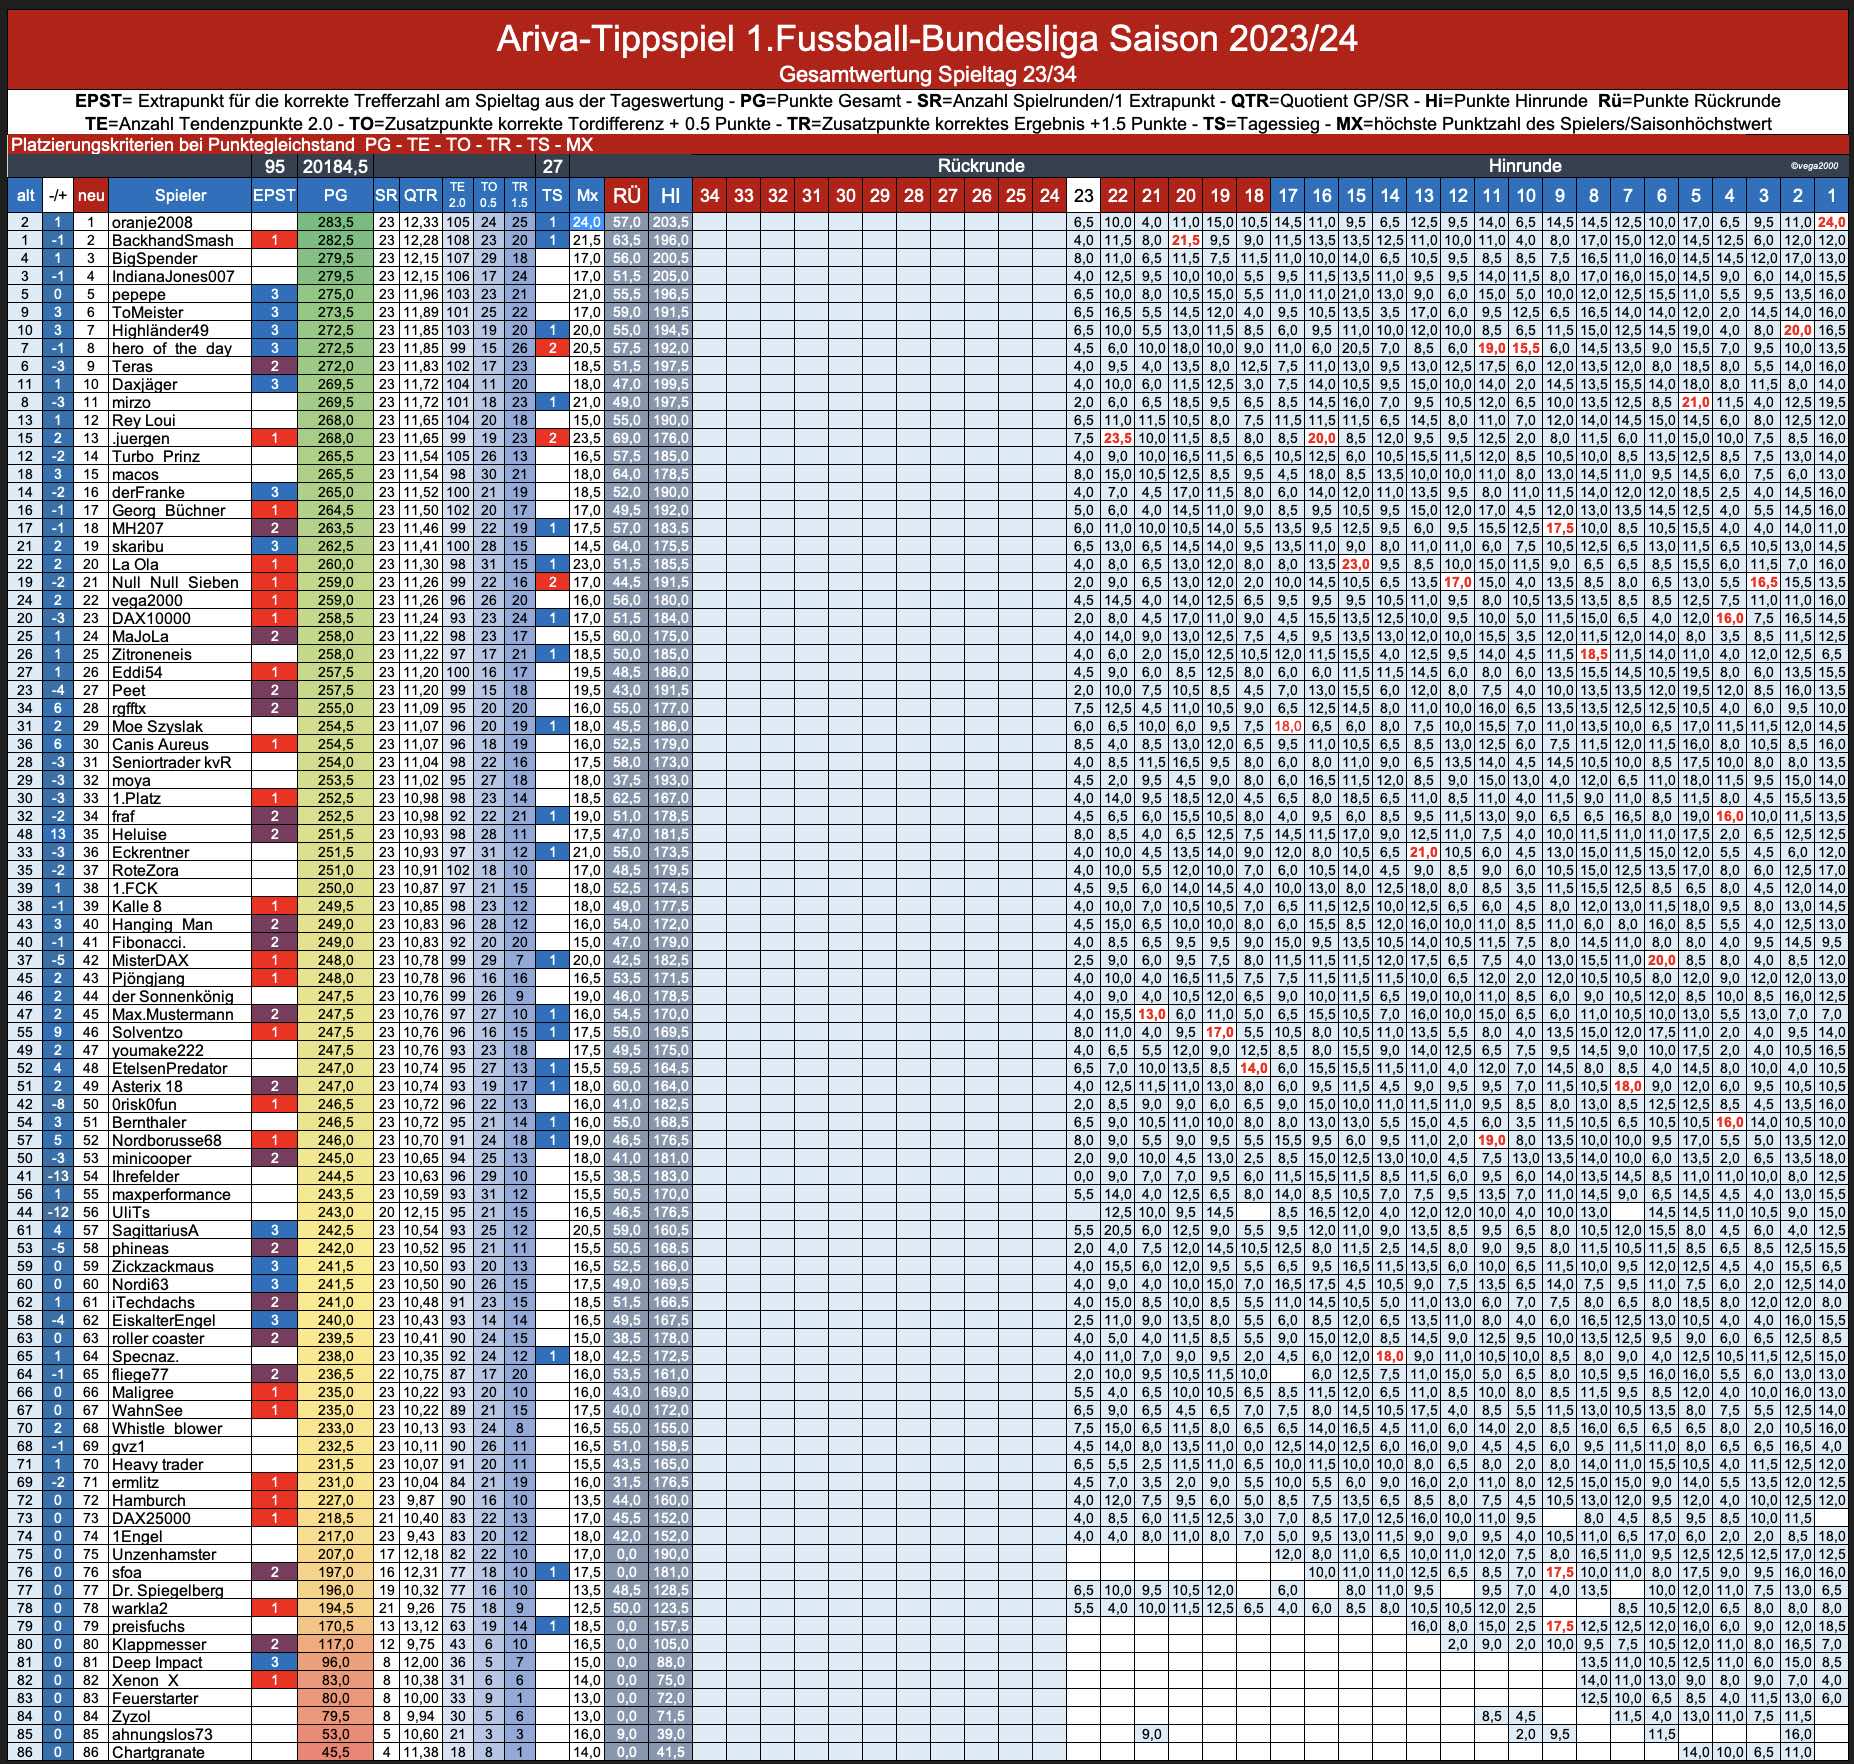
Task: Click player name 'EtelsenPredator'
Action: tap(170, 1068)
